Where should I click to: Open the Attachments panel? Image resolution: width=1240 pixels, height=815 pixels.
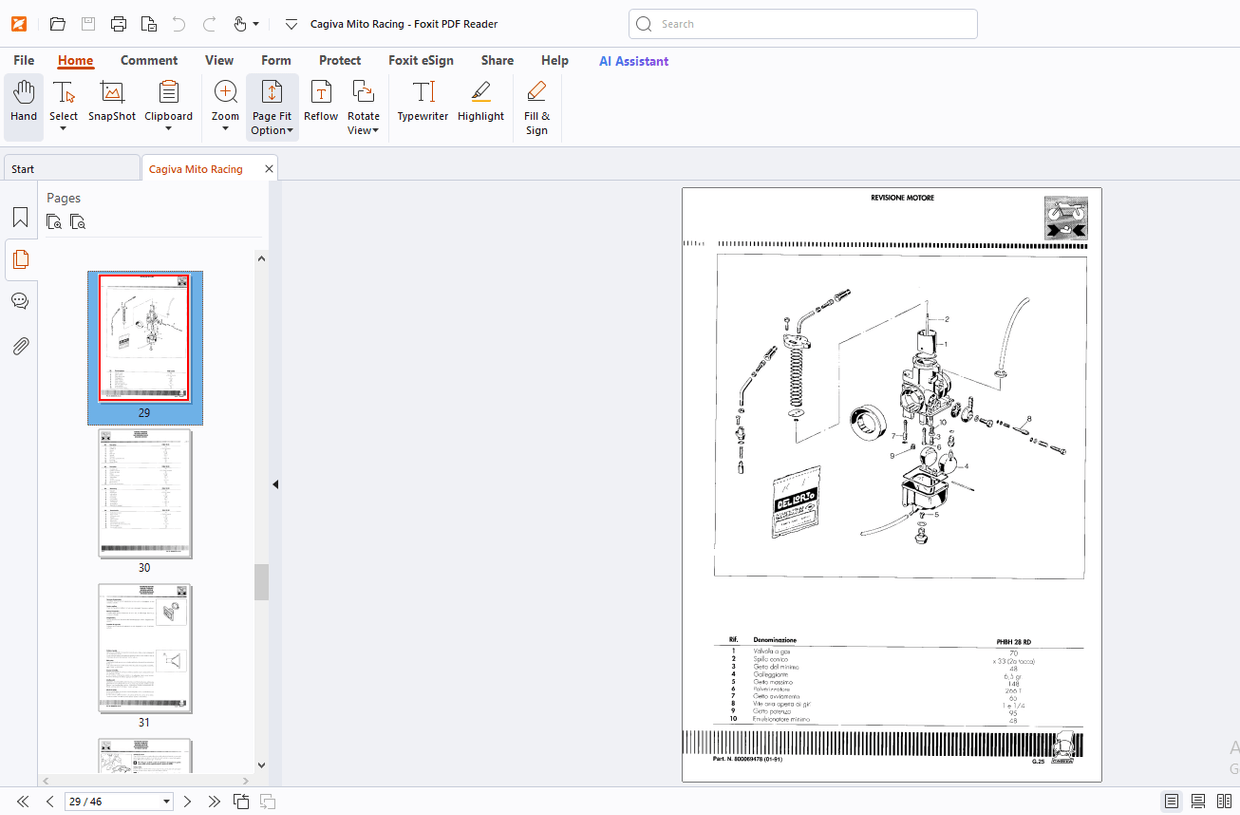tap(20, 346)
